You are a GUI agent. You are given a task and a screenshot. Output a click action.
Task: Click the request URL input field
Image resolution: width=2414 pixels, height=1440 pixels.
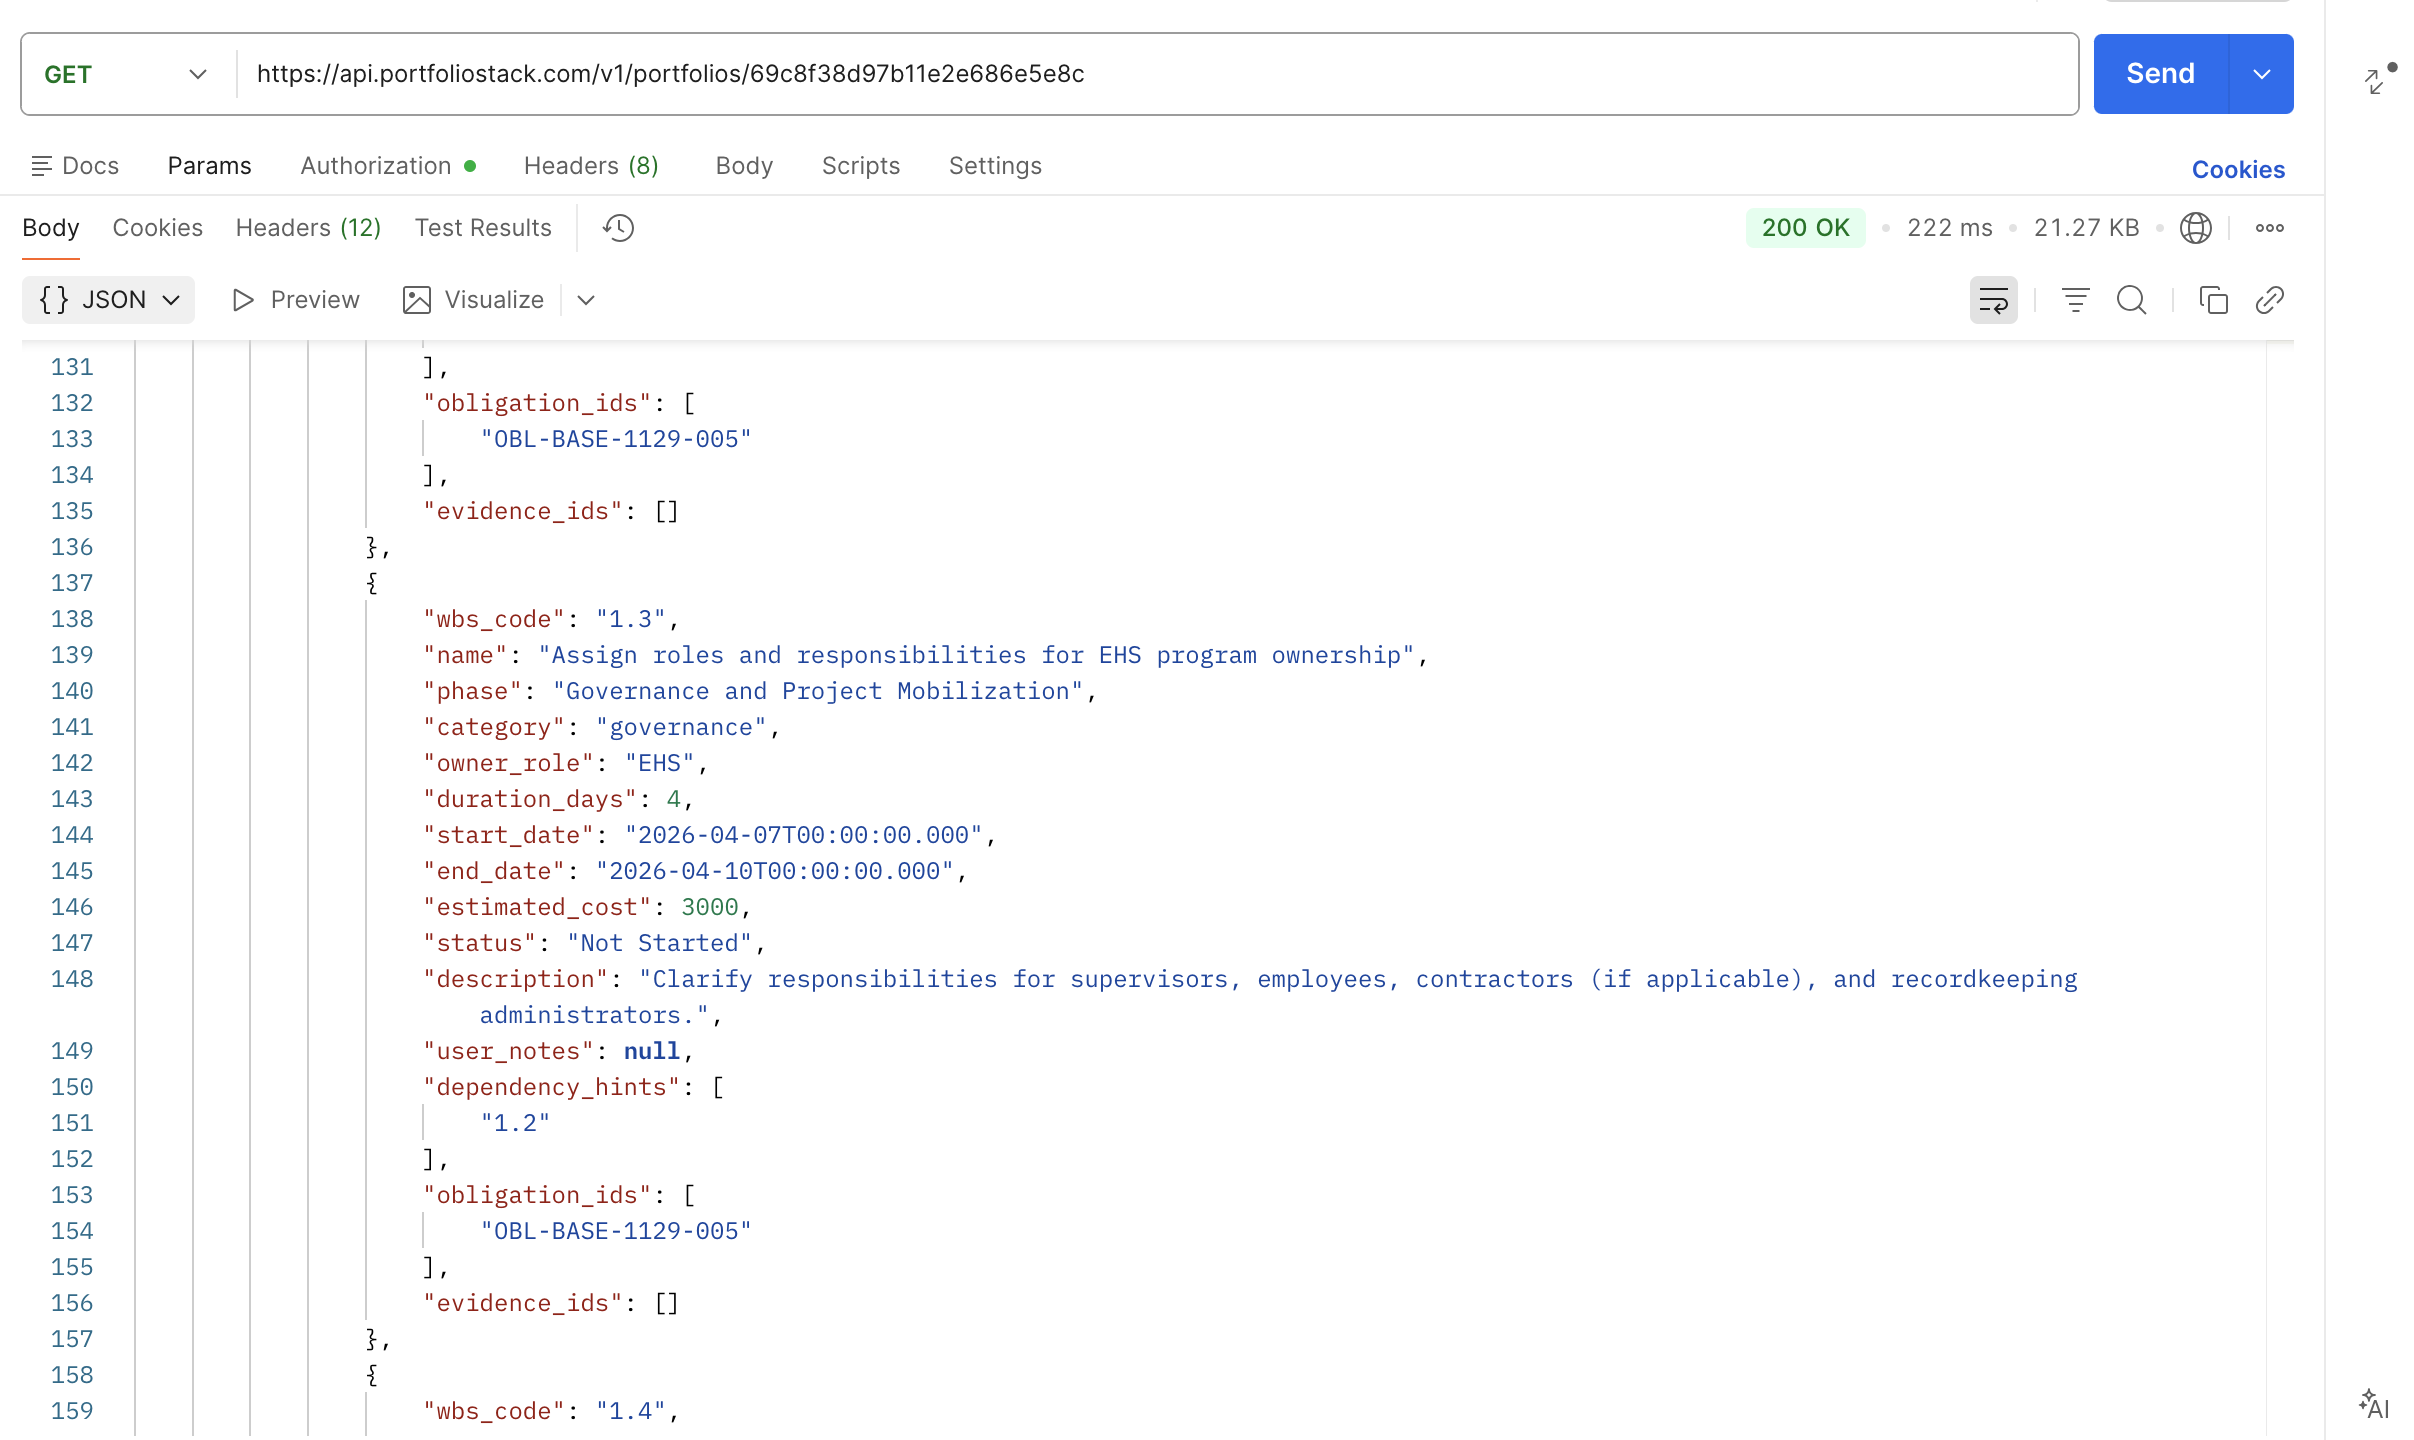pos(1157,74)
